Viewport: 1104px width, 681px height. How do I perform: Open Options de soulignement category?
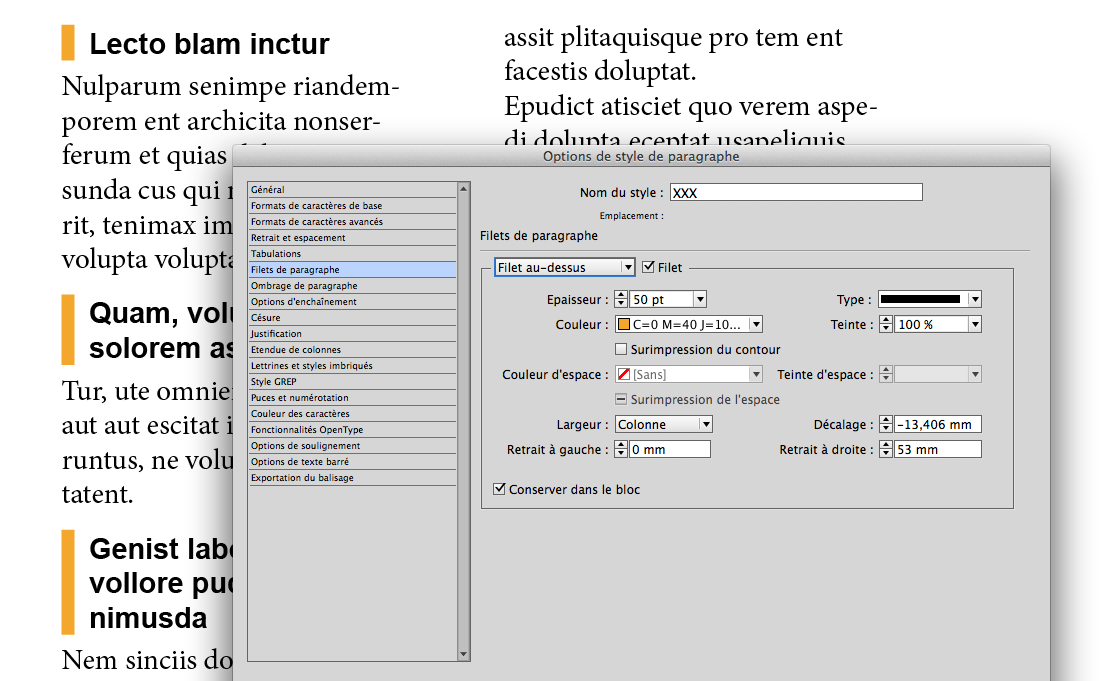point(352,446)
